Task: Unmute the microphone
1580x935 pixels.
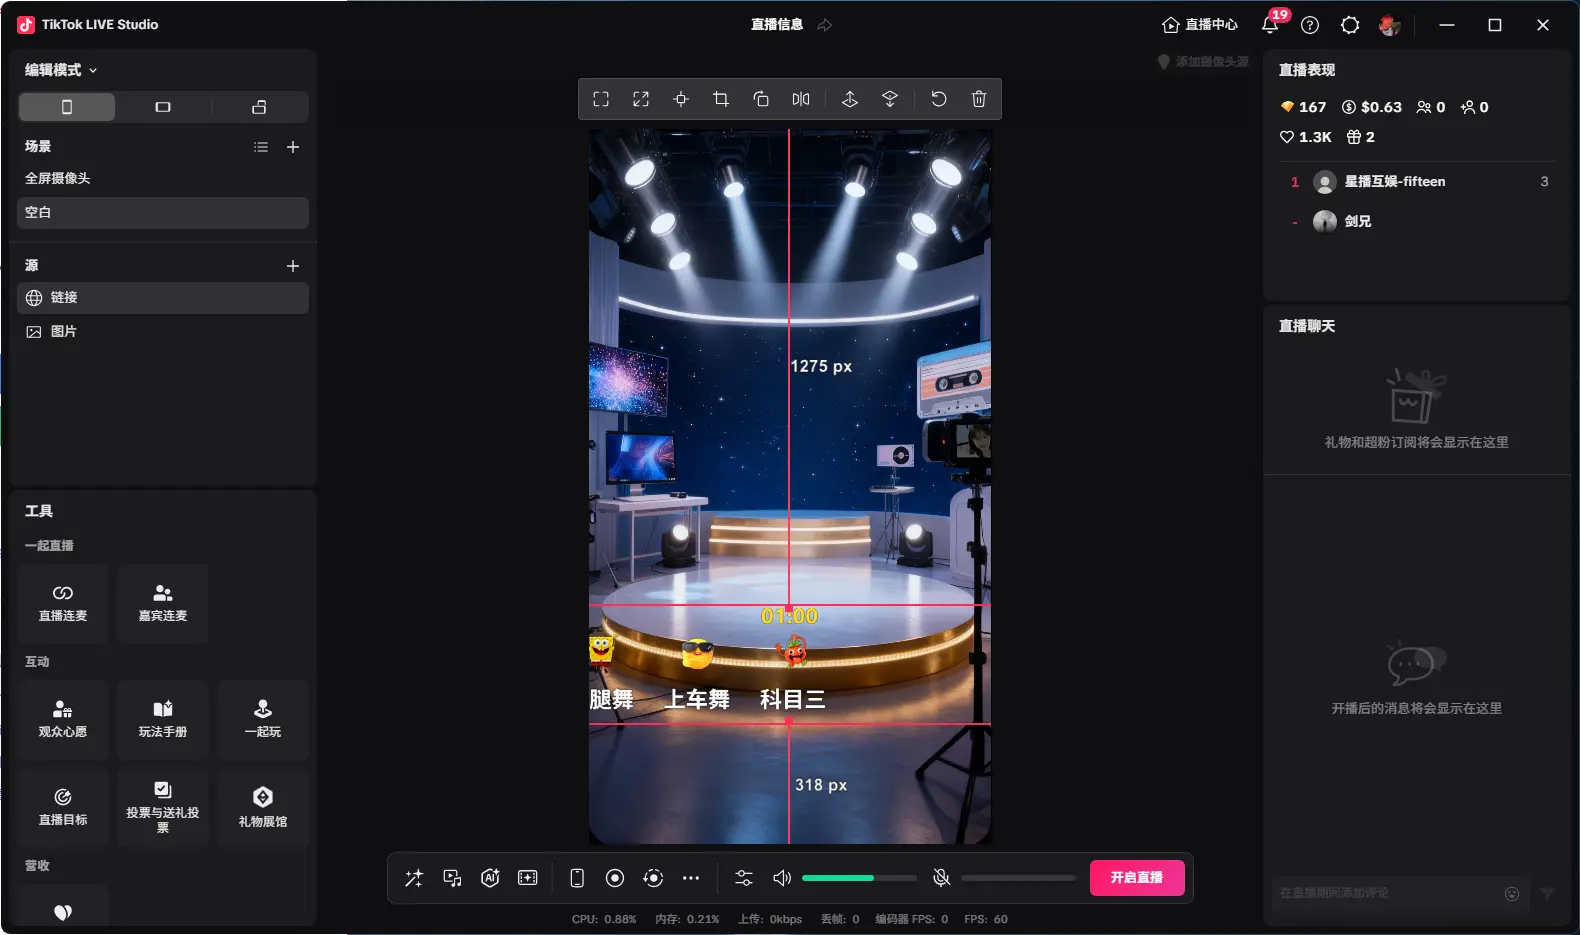Action: click(941, 878)
